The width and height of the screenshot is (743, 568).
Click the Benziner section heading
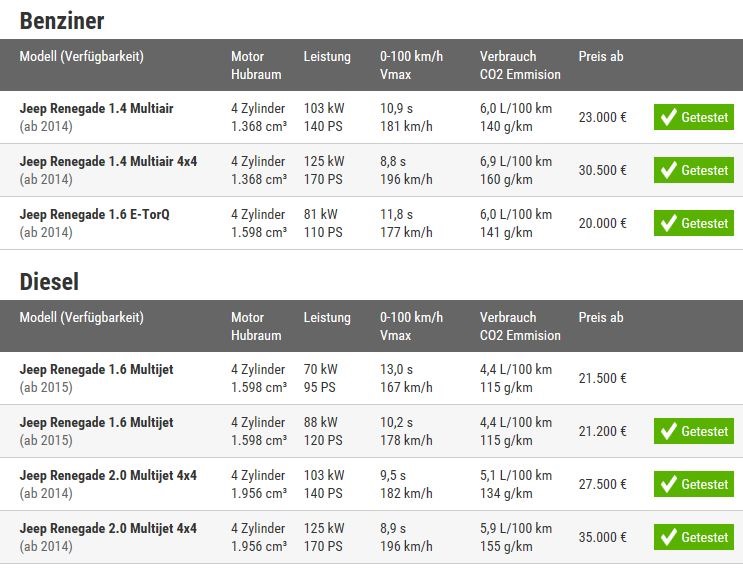pyautogui.click(x=61, y=21)
